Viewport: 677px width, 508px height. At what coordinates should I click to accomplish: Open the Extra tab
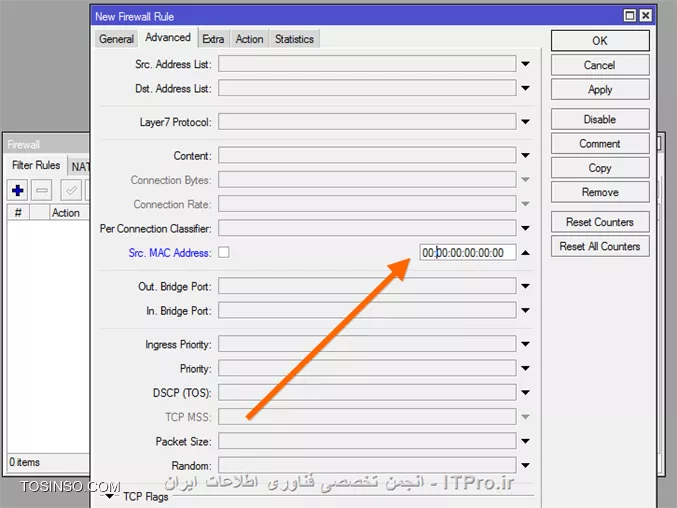pyautogui.click(x=213, y=39)
